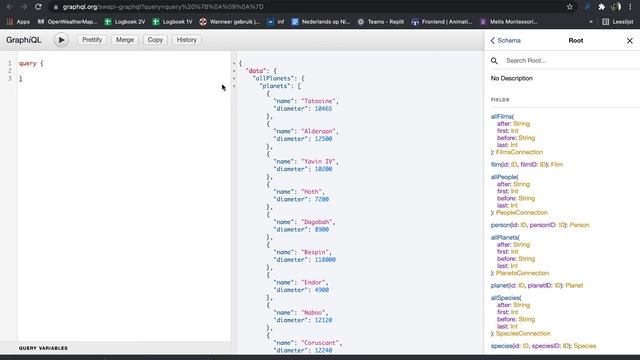Open the browser extensions puzzle icon

(601, 7)
